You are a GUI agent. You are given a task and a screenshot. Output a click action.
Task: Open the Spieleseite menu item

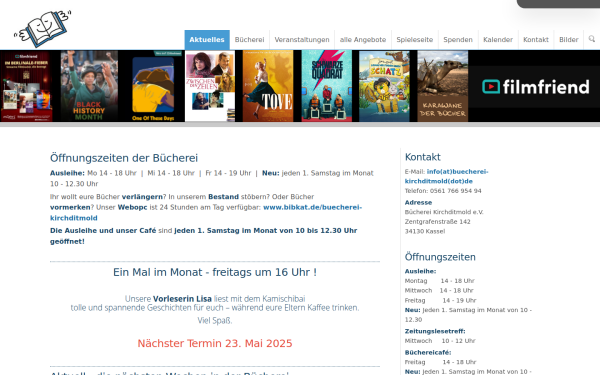[414, 40]
